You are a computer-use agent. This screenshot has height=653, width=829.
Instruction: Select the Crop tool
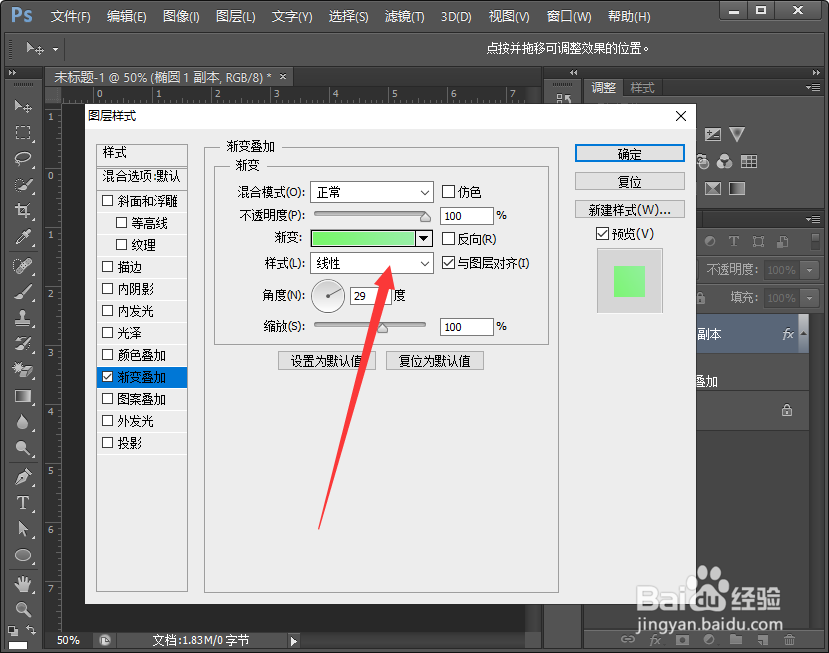[x=23, y=210]
